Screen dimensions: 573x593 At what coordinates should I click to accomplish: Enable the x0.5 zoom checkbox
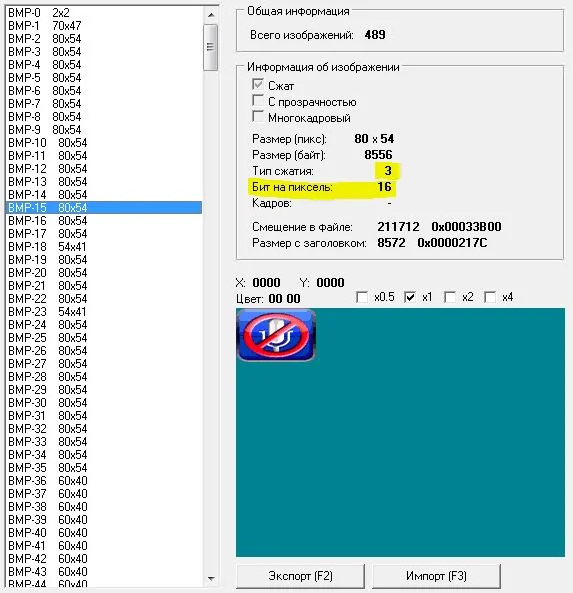(362, 297)
